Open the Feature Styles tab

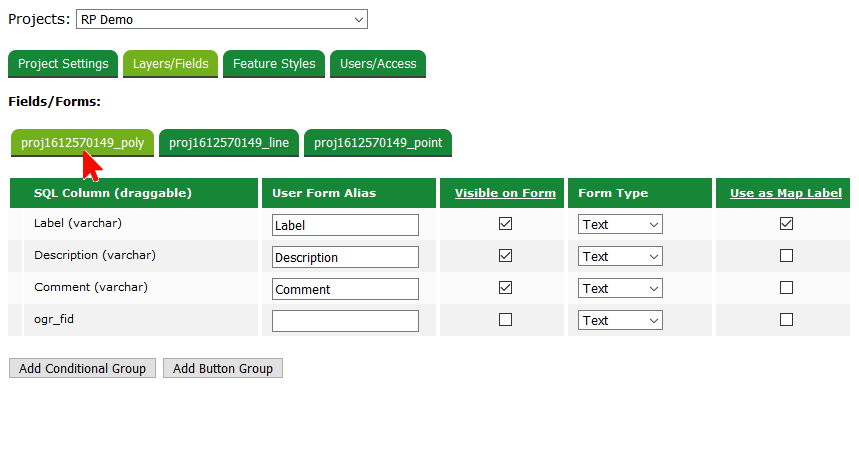pyautogui.click(x=274, y=64)
